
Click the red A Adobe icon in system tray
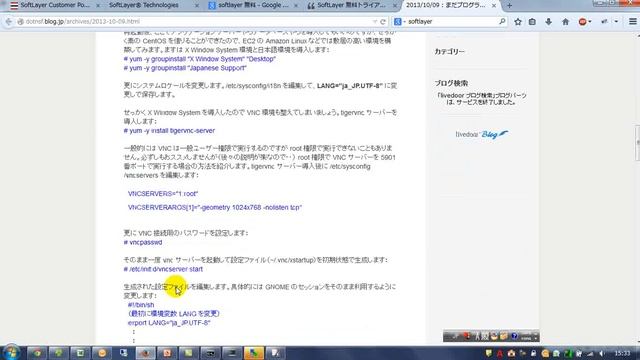pos(500,353)
